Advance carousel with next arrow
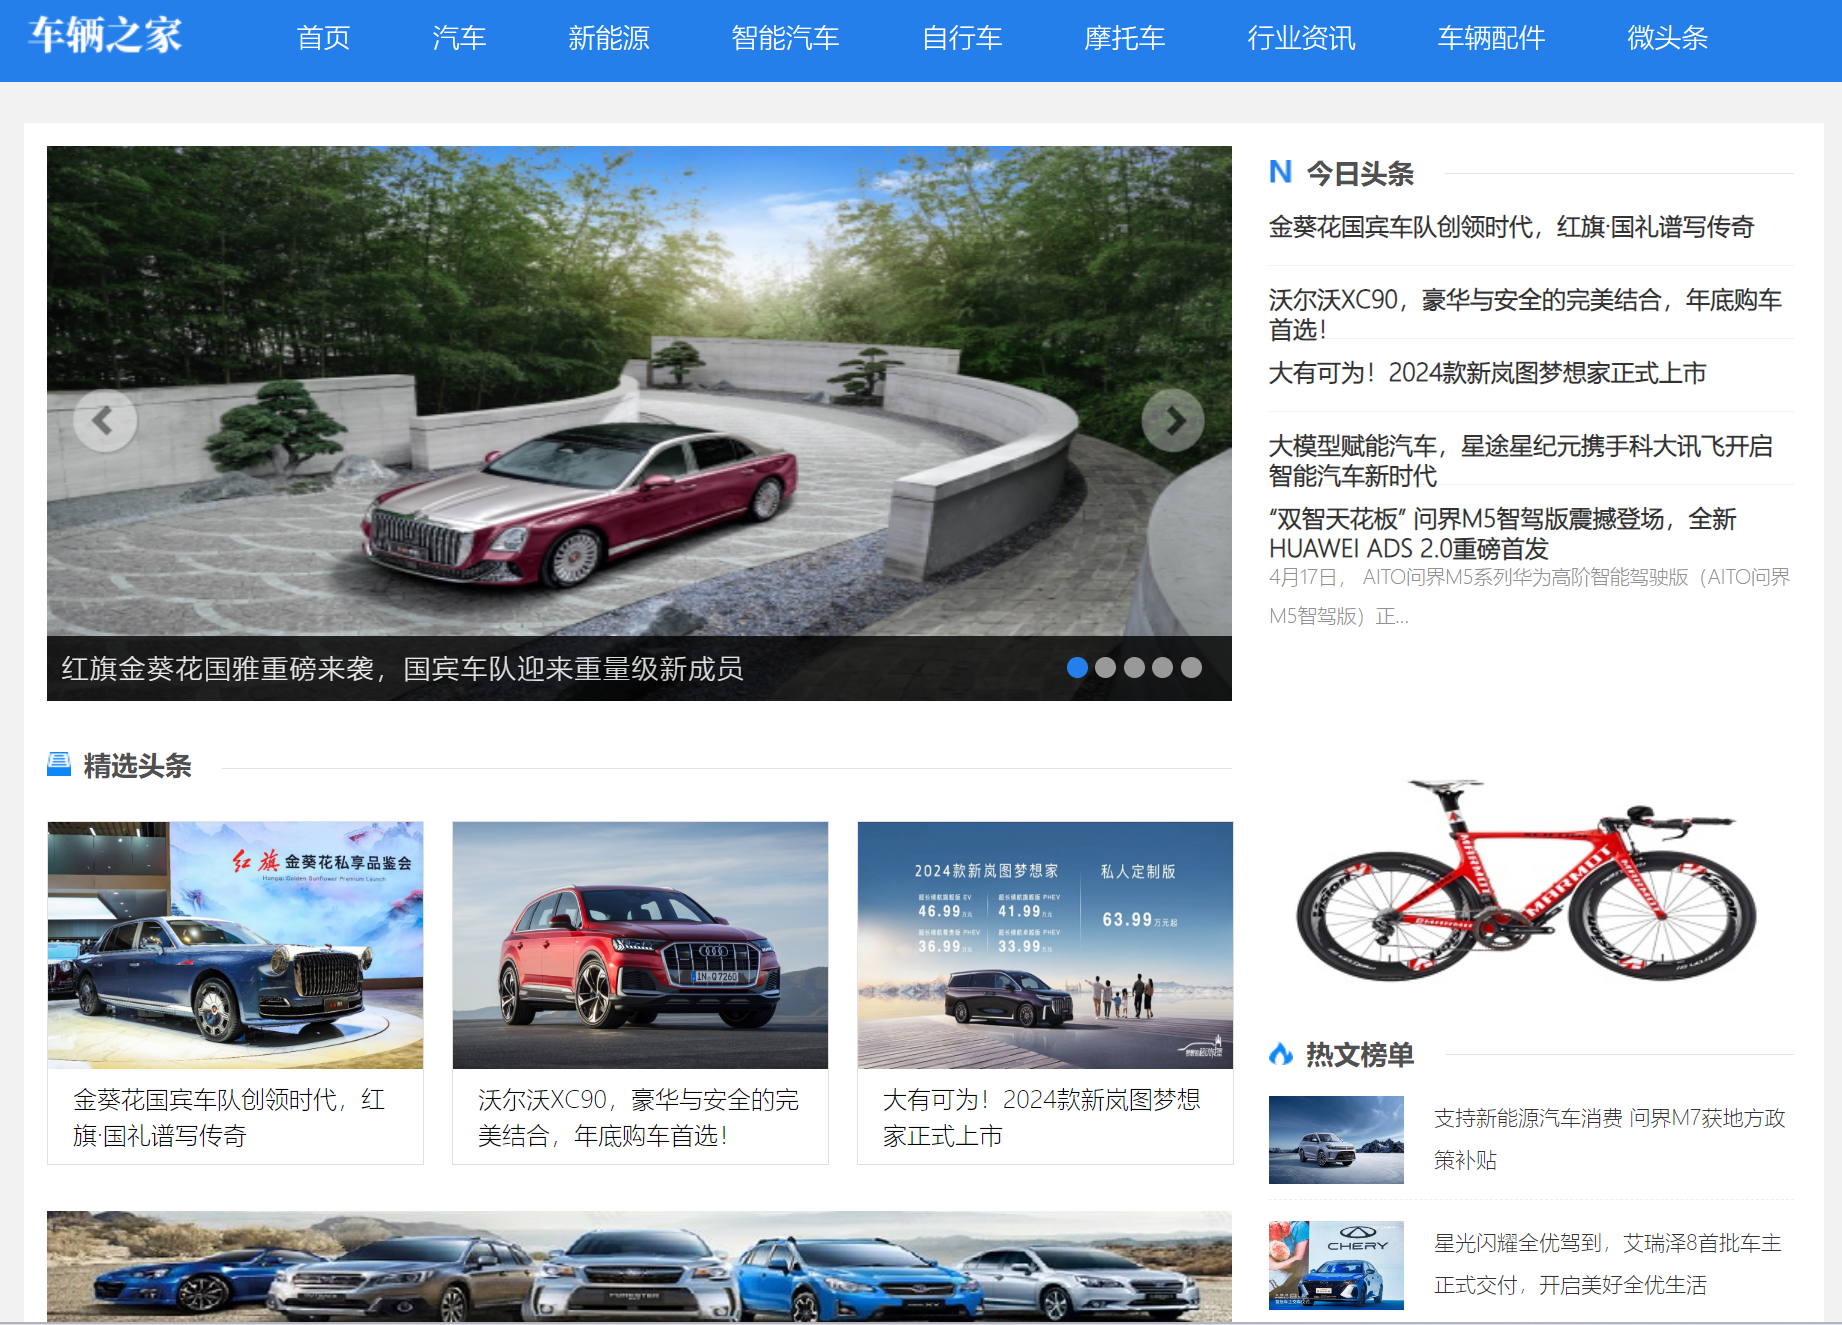Viewport: 1842px width, 1325px height. (x=1173, y=421)
